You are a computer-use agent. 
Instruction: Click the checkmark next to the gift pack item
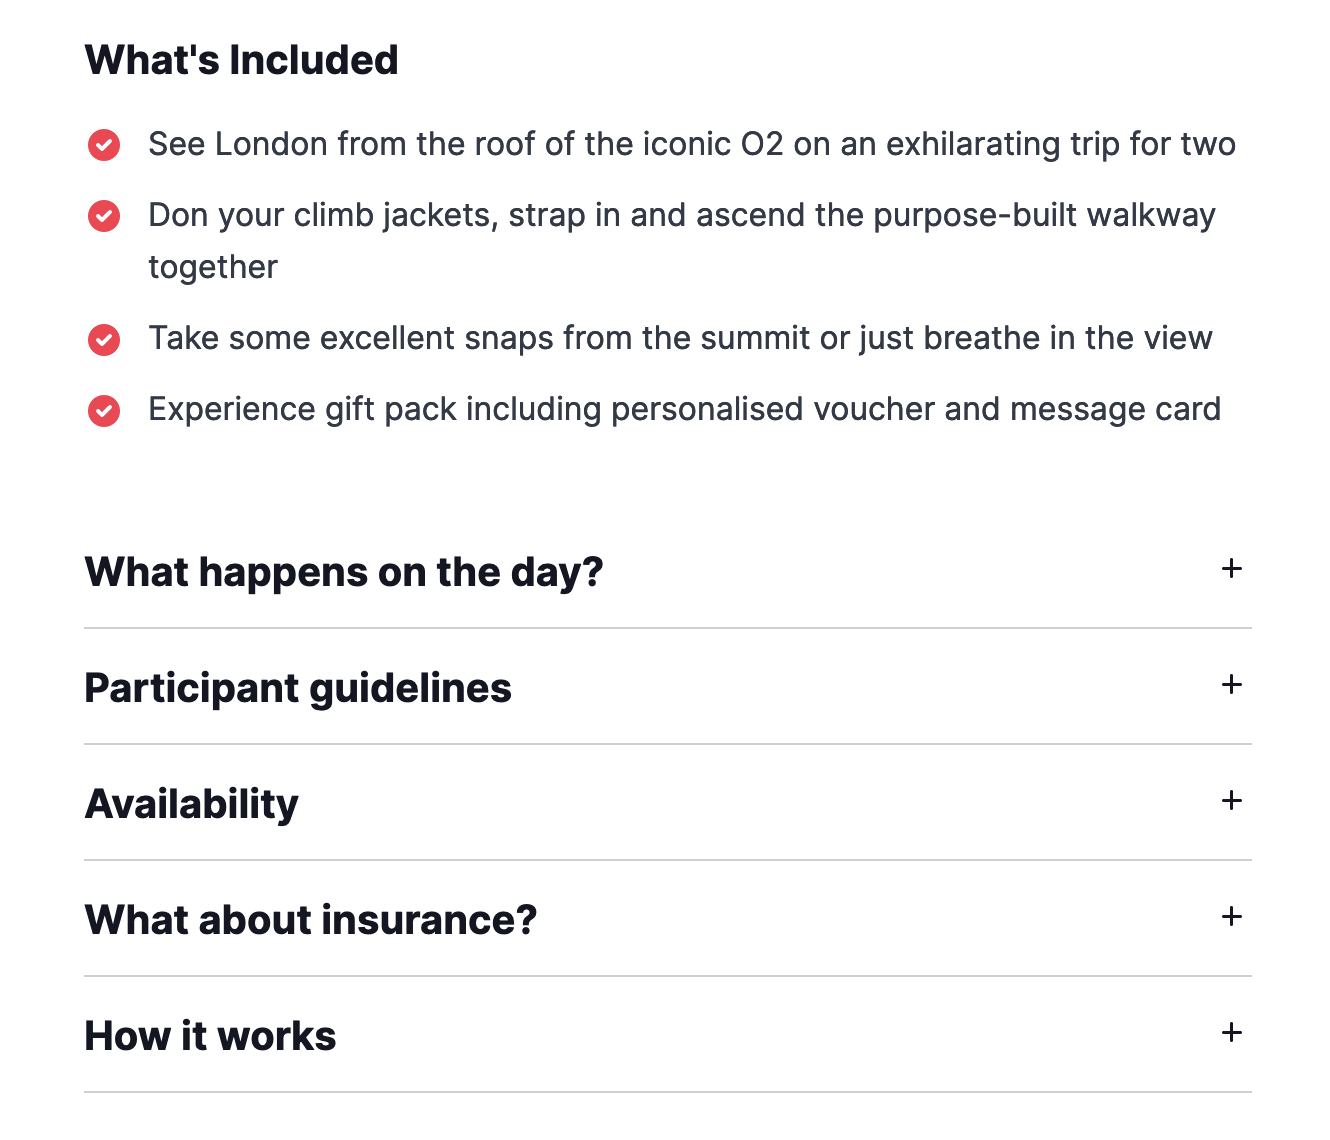pyautogui.click(x=104, y=410)
